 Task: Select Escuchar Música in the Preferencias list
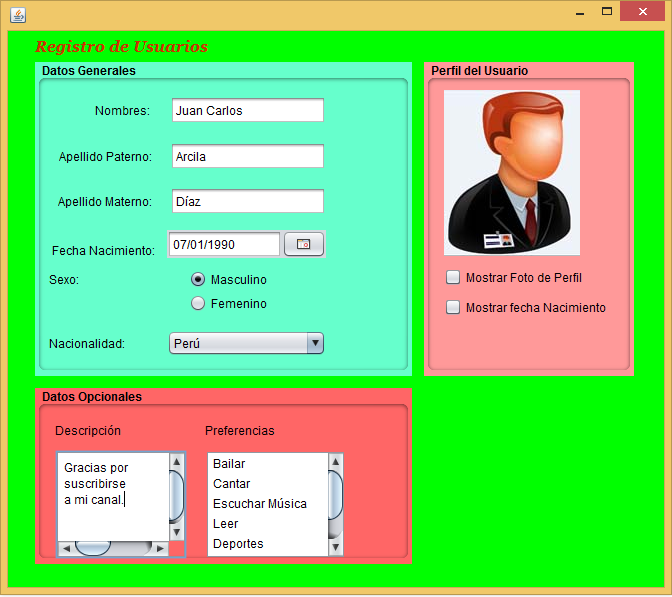point(268,504)
